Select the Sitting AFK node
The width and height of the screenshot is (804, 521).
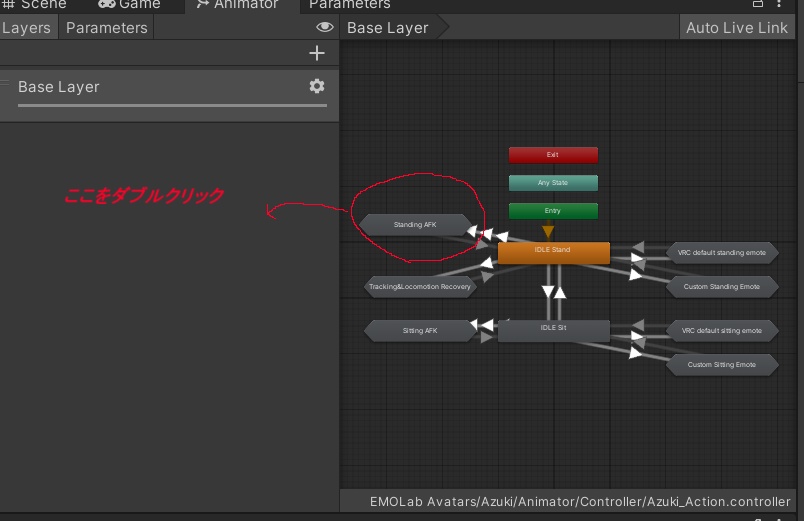[x=420, y=331]
